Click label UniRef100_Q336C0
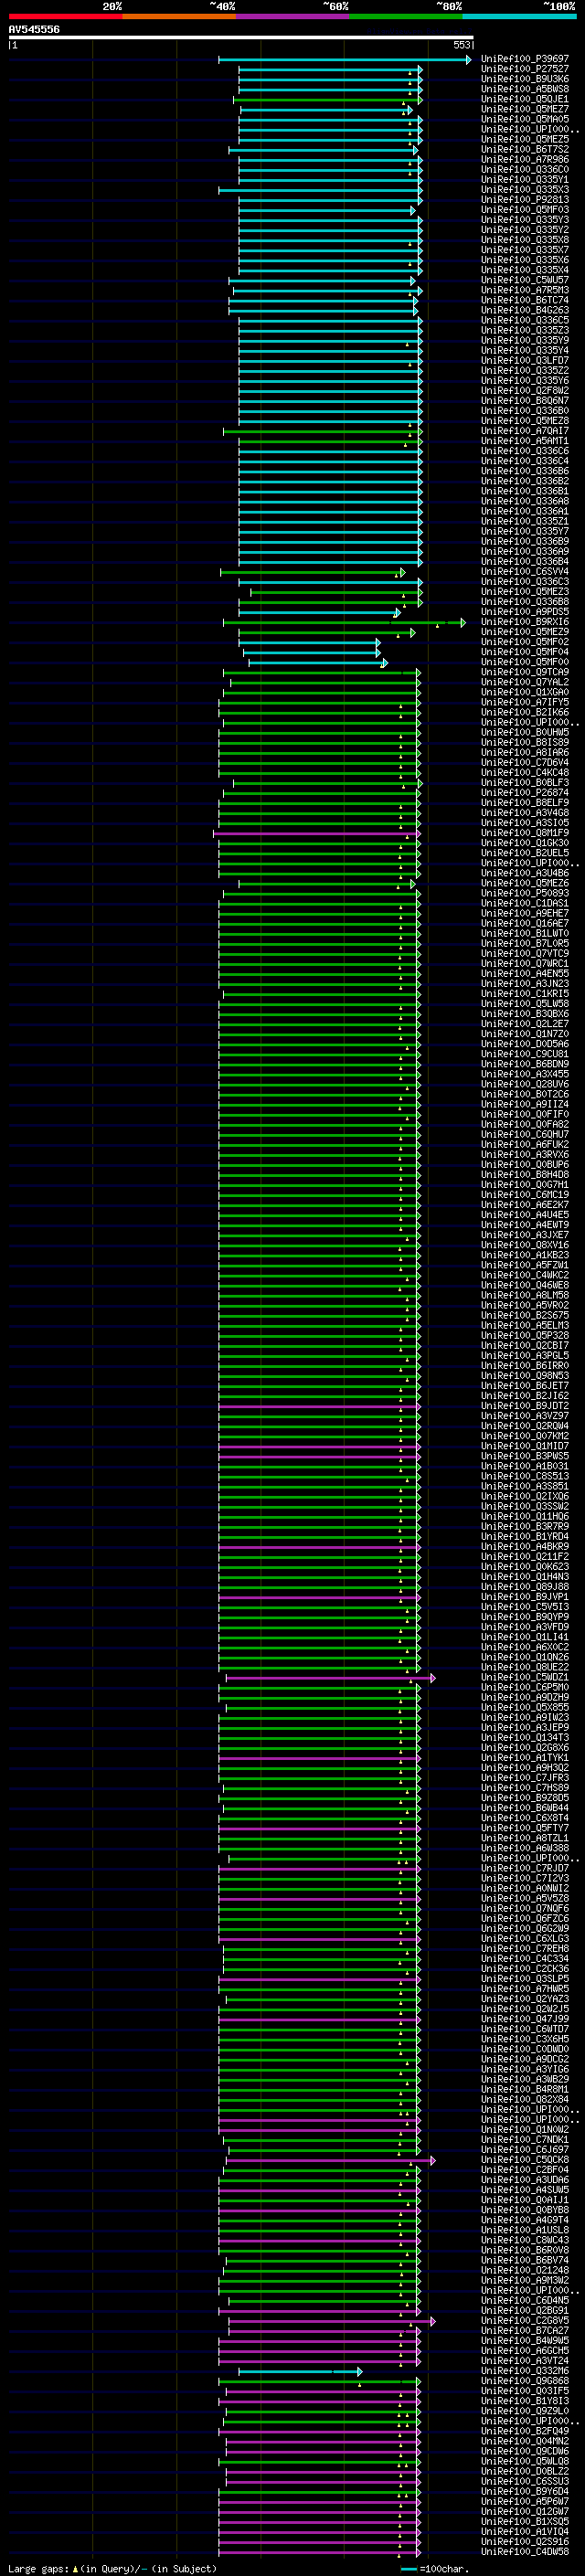The width and height of the screenshot is (585, 2576). [x=524, y=169]
